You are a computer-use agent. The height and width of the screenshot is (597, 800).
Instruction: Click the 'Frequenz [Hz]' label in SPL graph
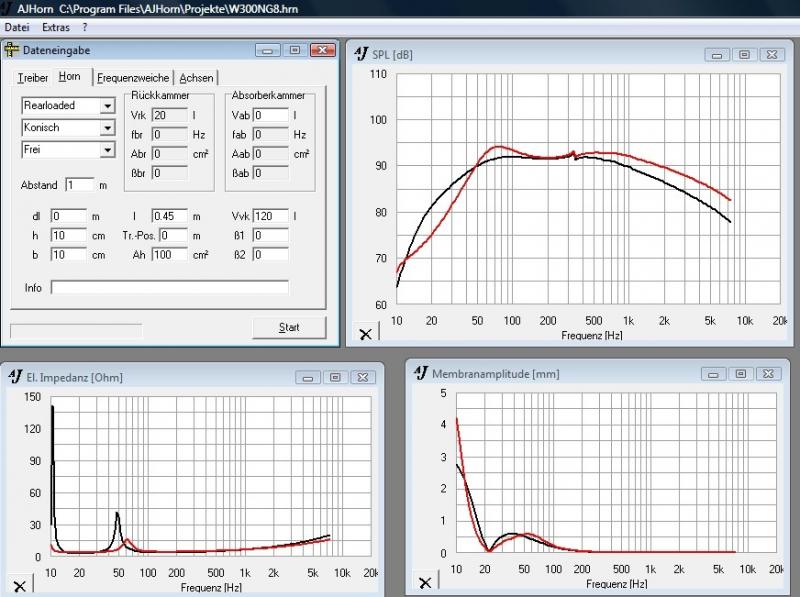(591, 335)
